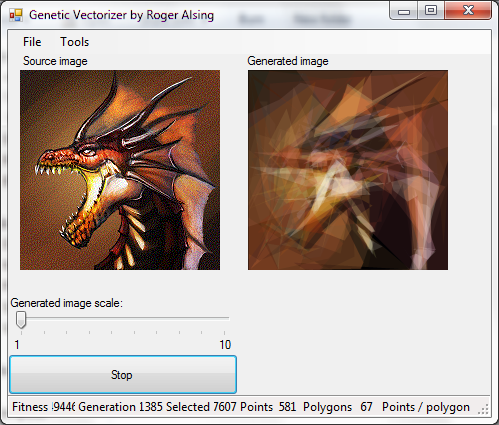Click the generated polygon dragon image

348,170
